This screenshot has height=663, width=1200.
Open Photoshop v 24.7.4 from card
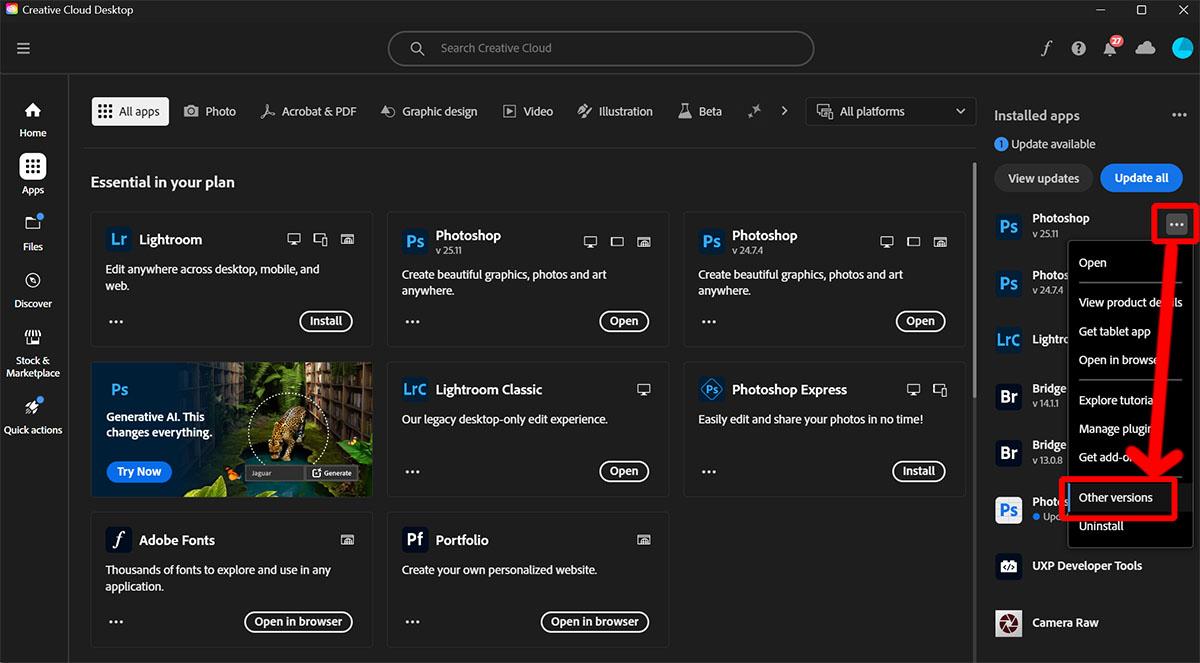(920, 321)
